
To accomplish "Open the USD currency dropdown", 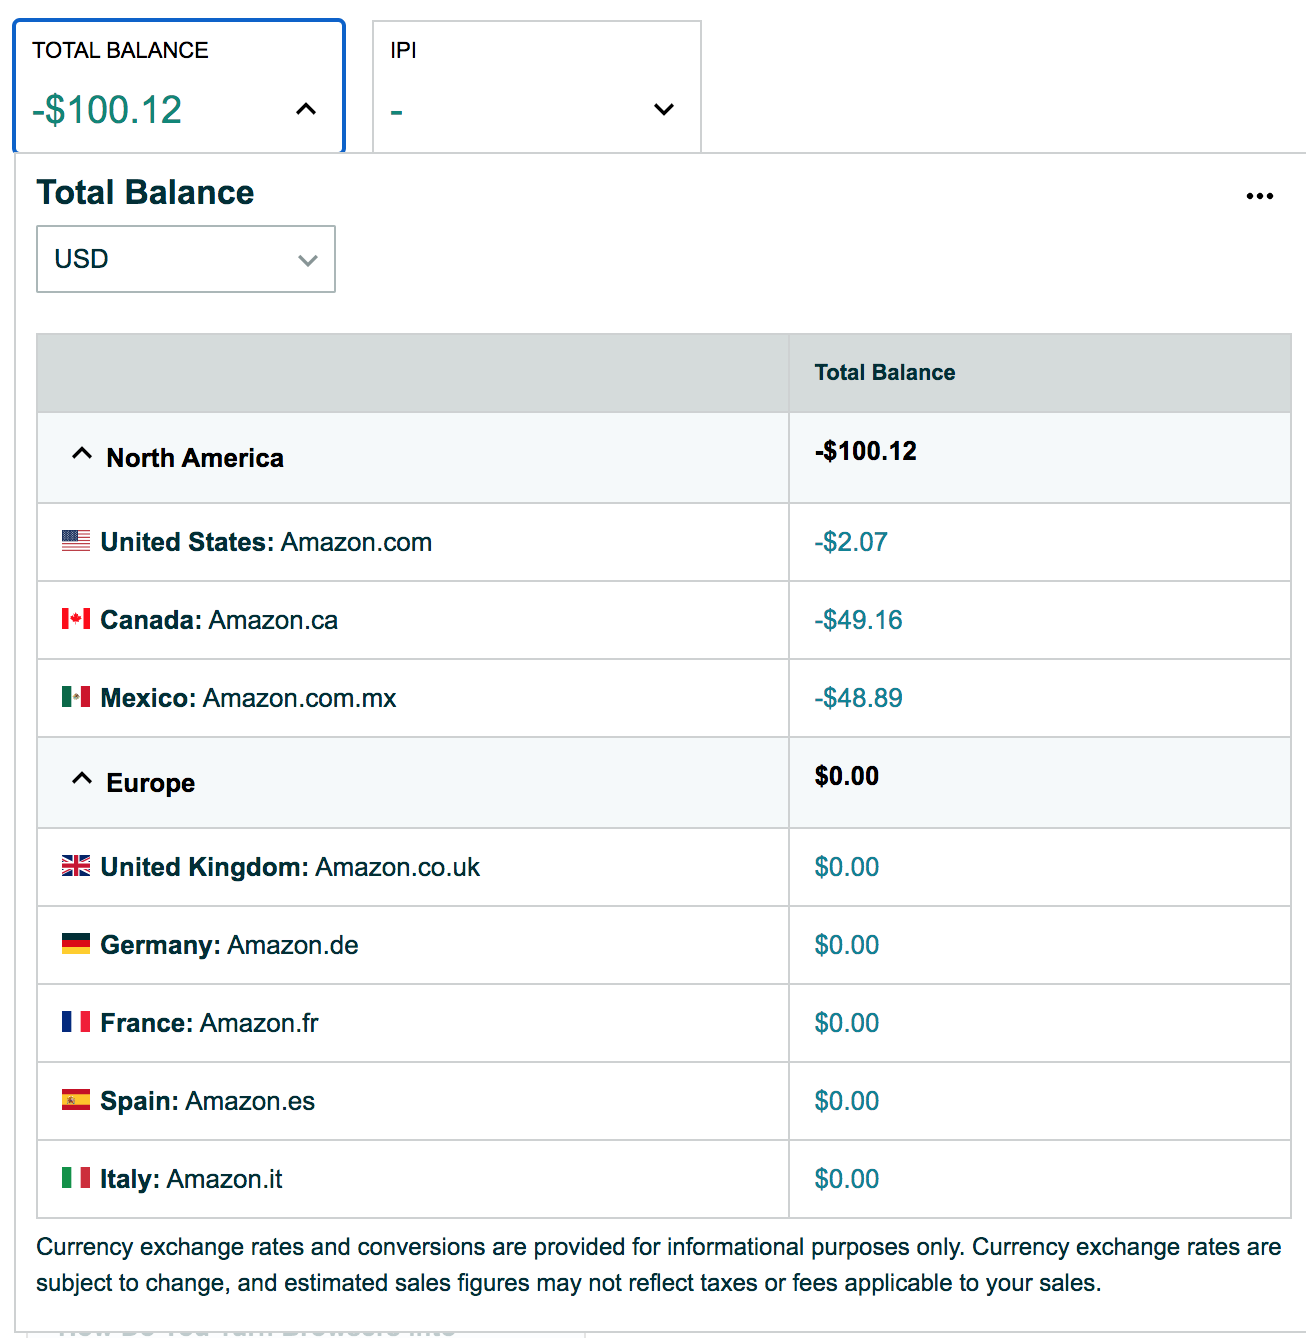I will (x=186, y=259).
